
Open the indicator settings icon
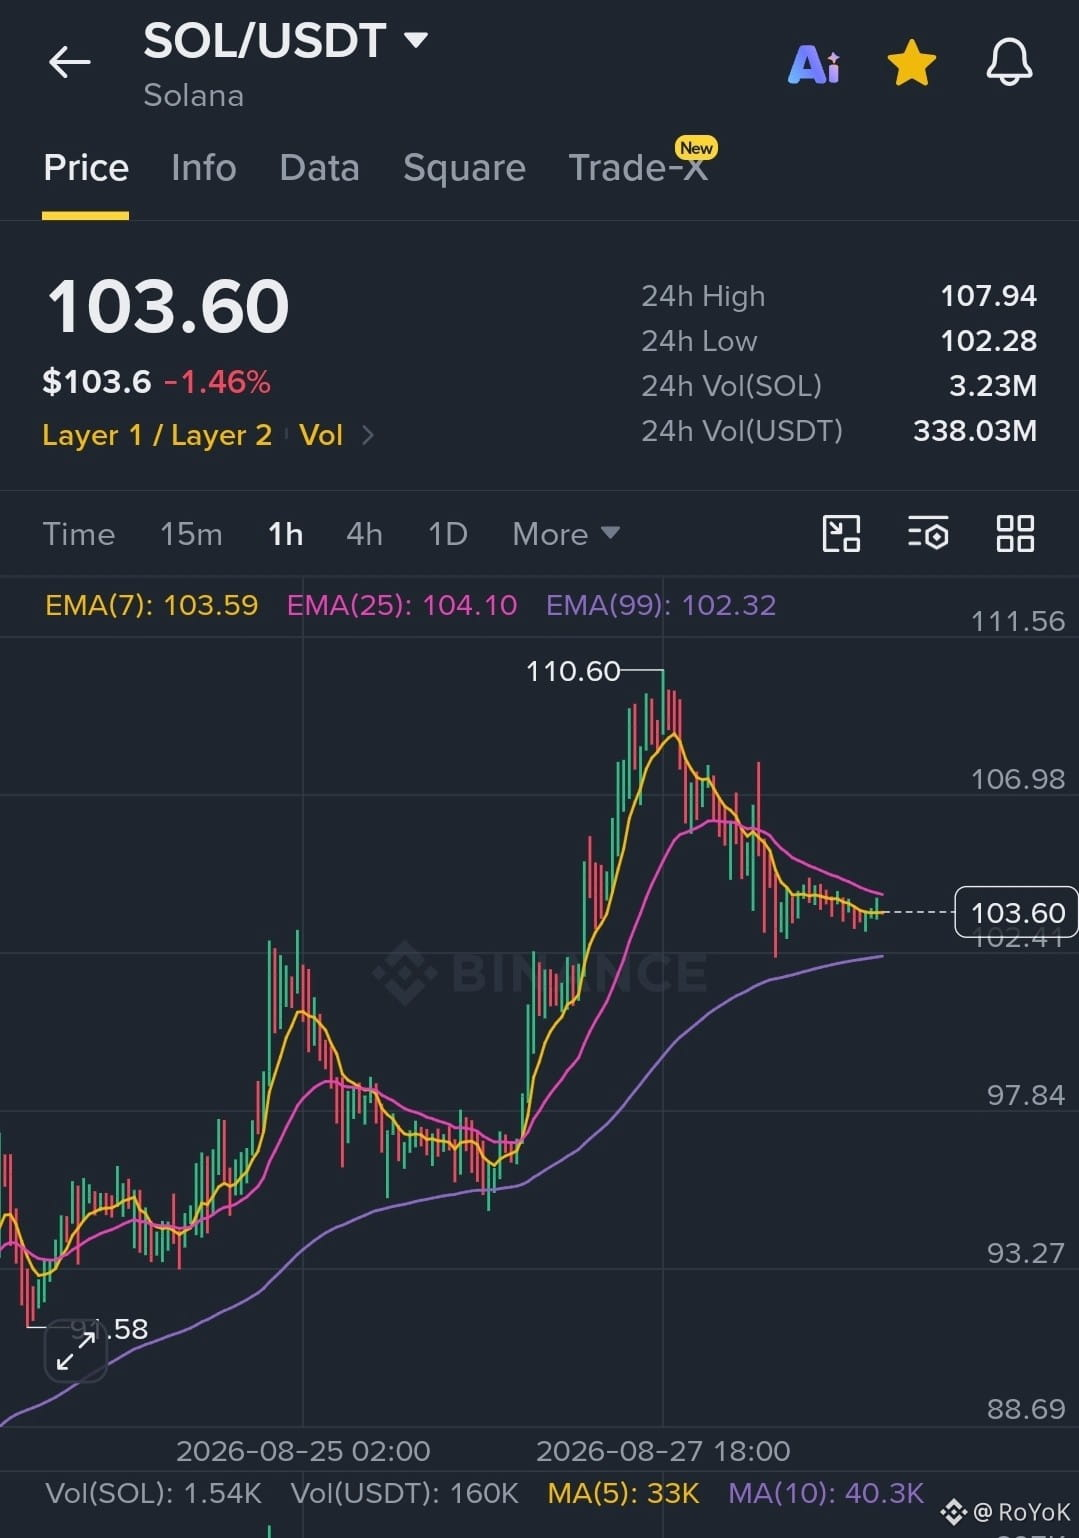[928, 534]
